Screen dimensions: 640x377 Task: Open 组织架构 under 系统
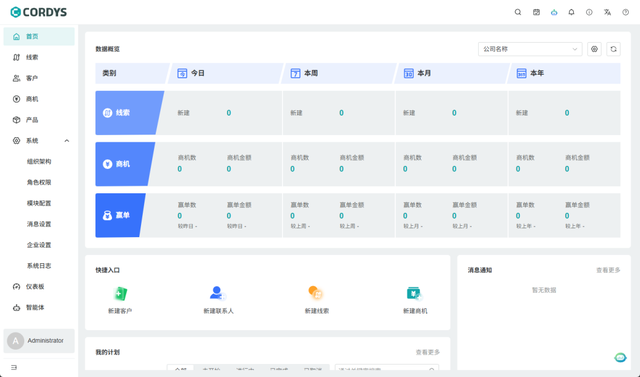pyautogui.click(x=39, y=162)
